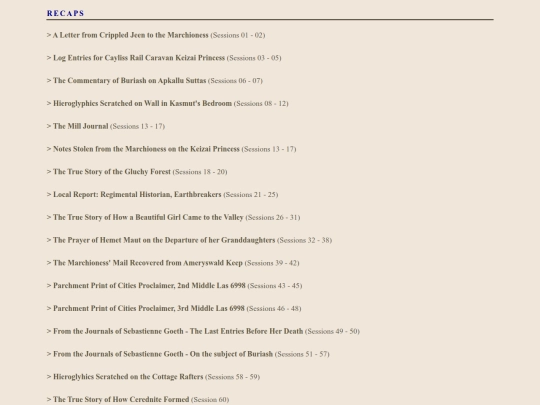Image resolution: width=540 pixels, height=405 pixels.
Task: Open 'The Commentary of Buriash on Apkallu Suttas'
Action: pos(129,81)
